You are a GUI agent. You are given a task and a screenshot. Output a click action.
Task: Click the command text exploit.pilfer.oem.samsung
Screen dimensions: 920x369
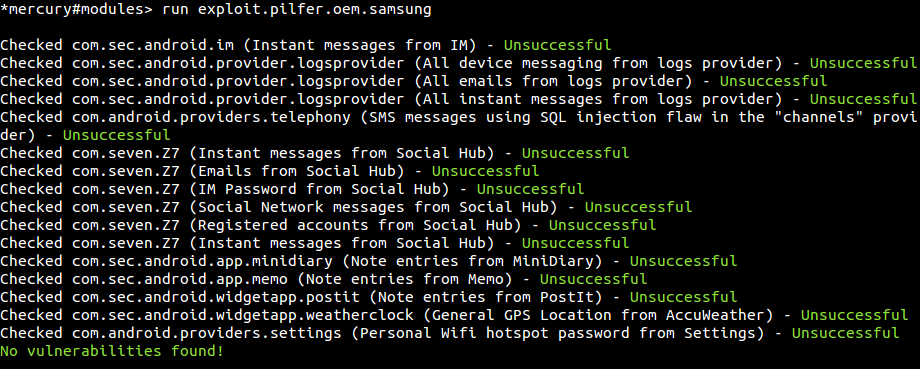point(314,10)
